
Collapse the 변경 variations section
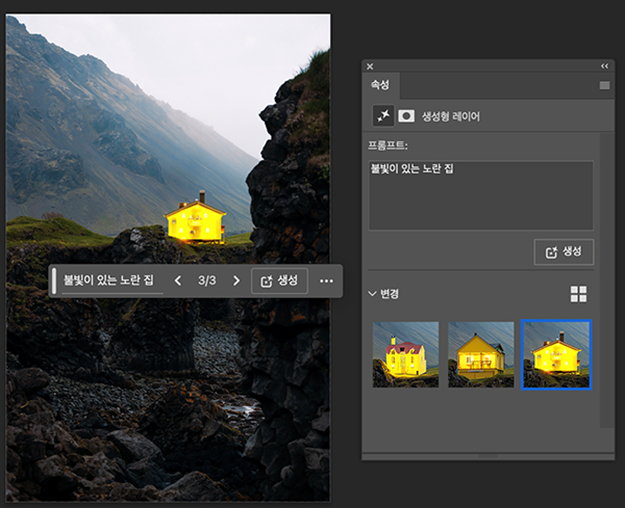[x=372, y=294]
